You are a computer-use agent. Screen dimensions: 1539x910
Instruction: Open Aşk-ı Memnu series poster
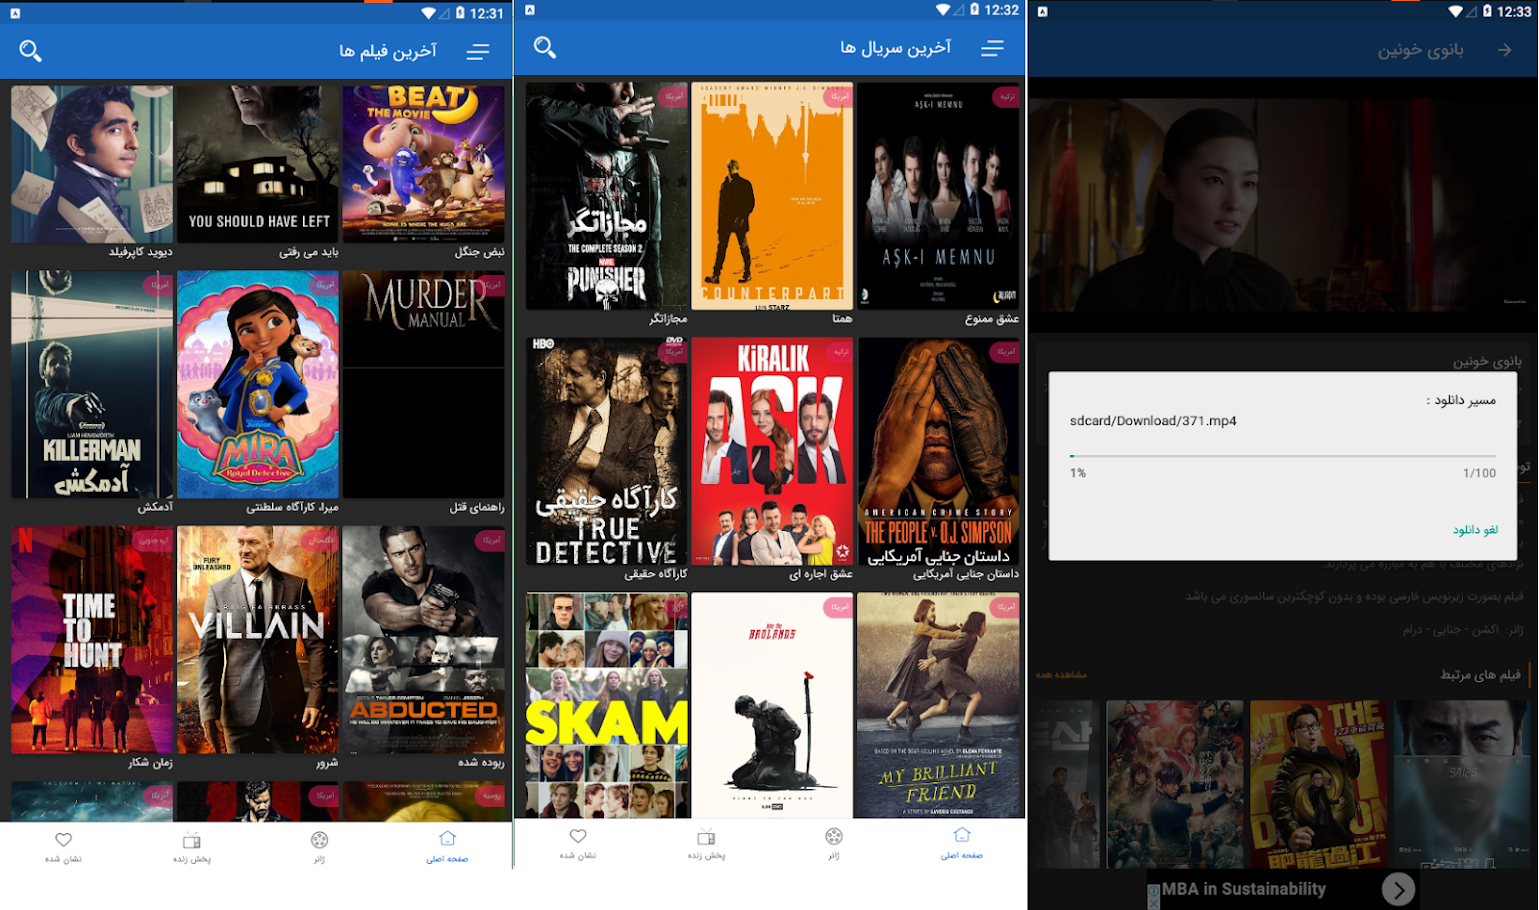tap(938, 196)
